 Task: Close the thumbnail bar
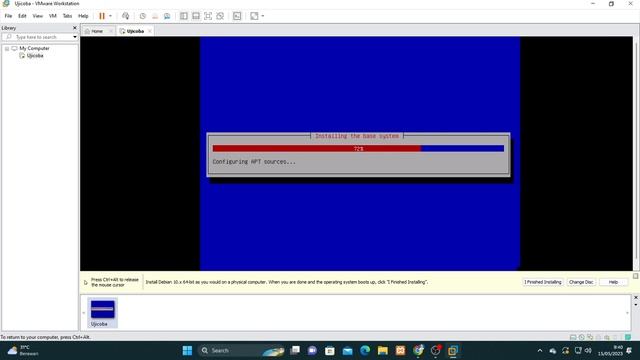click(x=636, y=297)
